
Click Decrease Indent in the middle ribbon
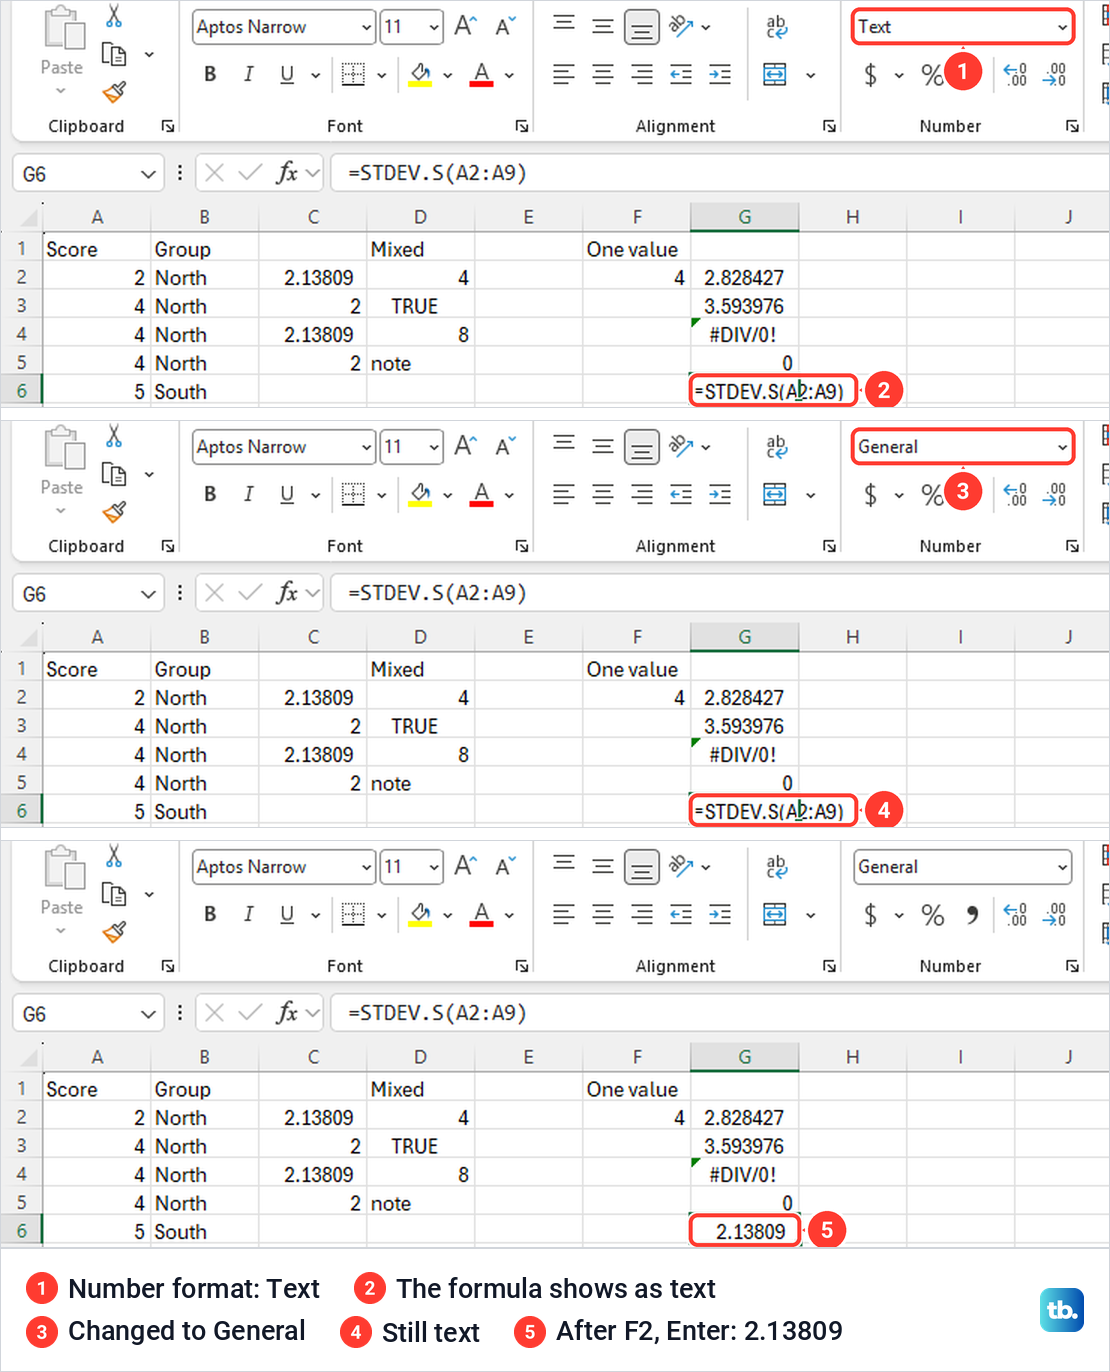point(681,494)
